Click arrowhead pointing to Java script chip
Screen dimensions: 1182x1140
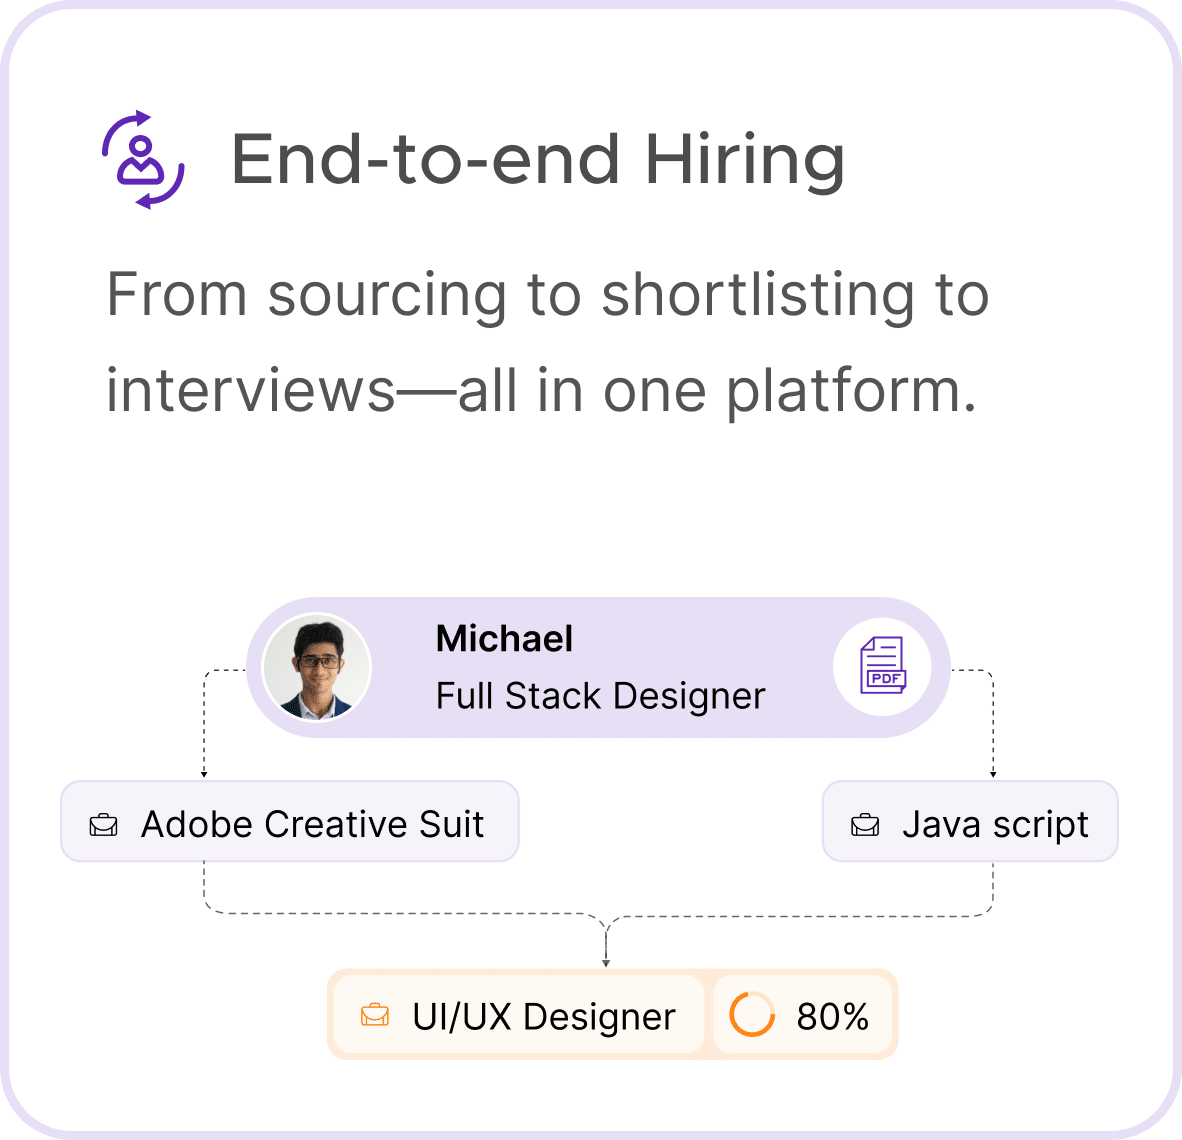(x=993, y=774)
